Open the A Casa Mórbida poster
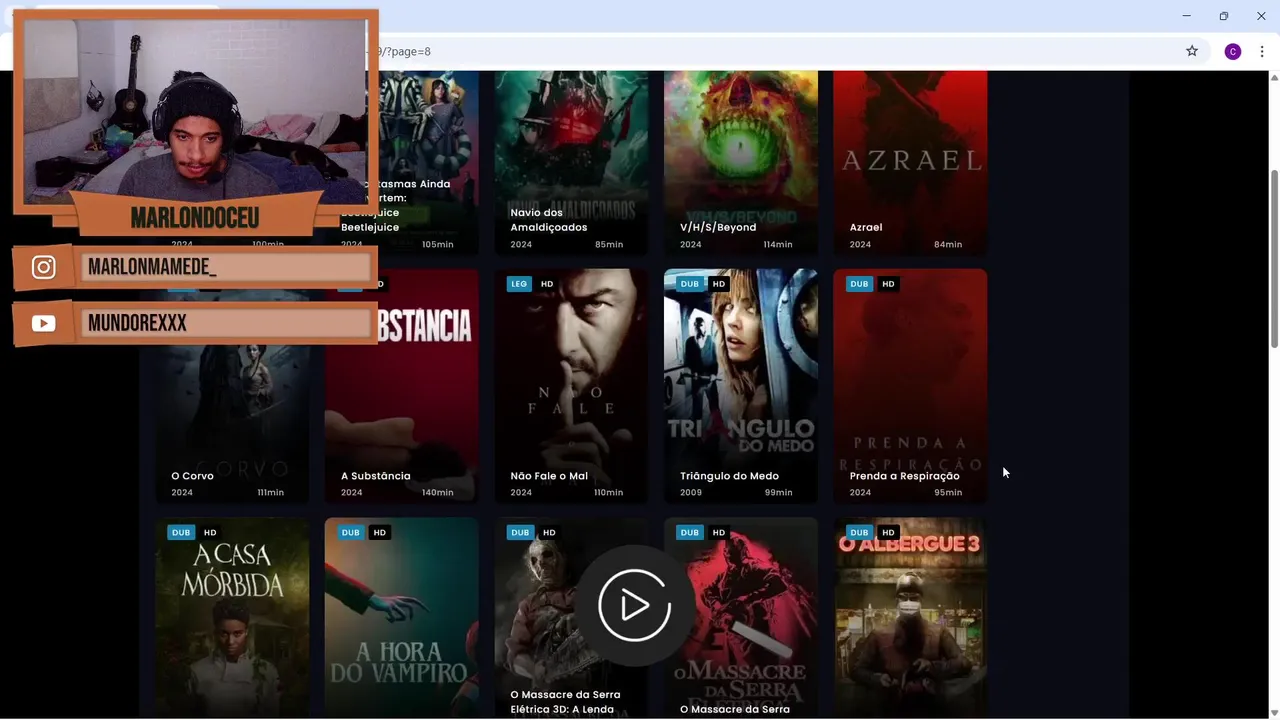 (232, 618)
